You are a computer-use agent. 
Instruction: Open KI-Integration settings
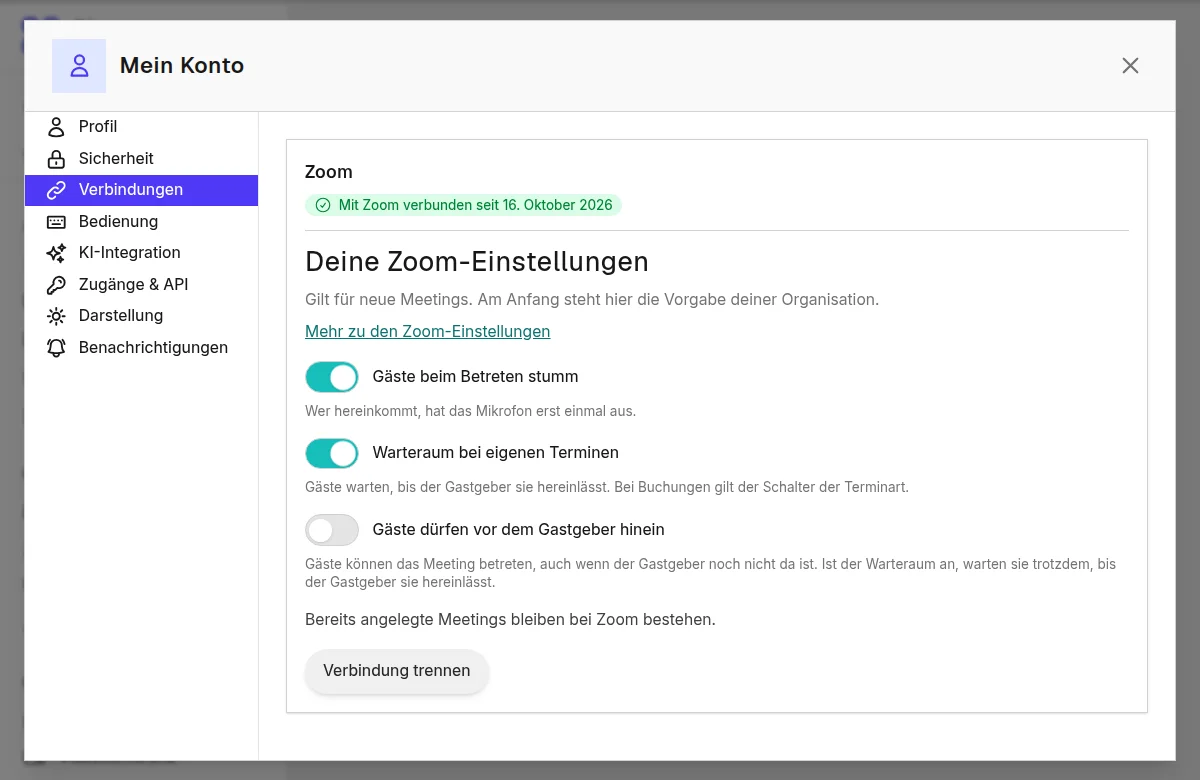point(141,253)
